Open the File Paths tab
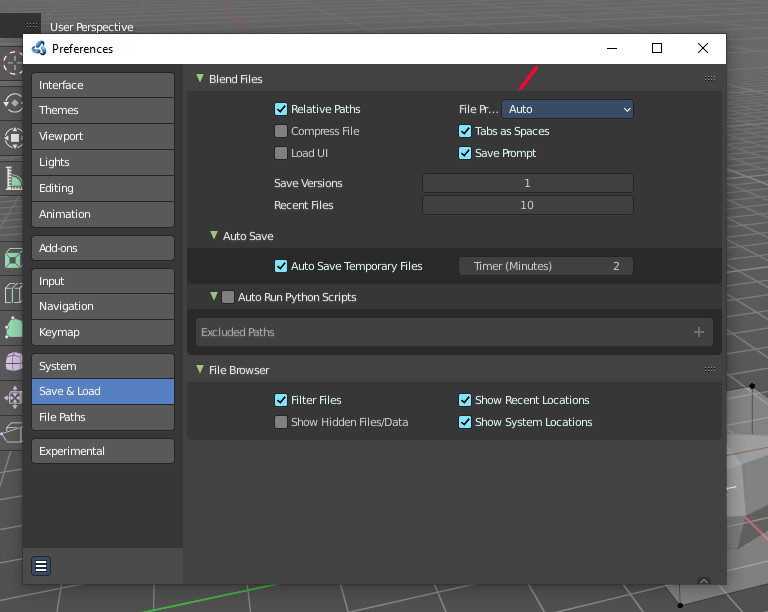Viewport: 768px width, 612px height. (x=103, y=417)
